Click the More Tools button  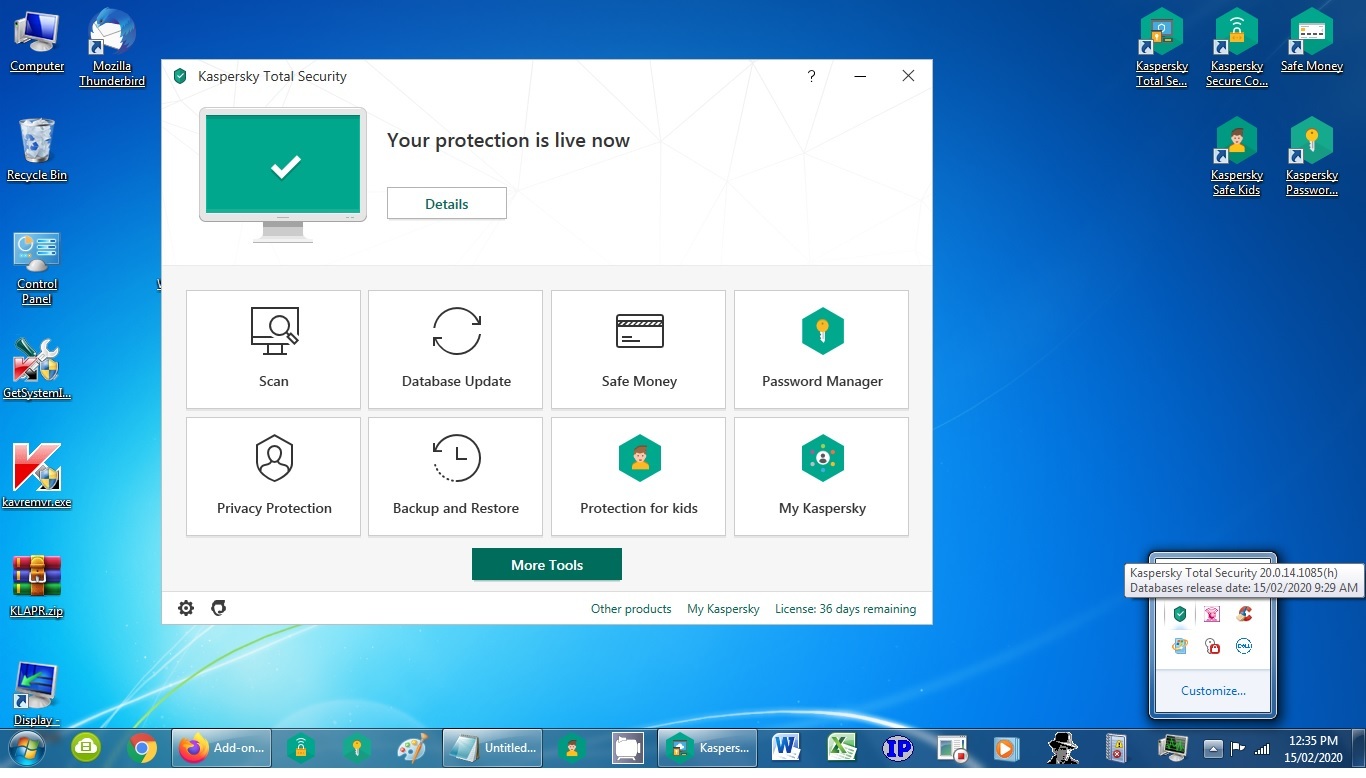[x=547, y=564]
